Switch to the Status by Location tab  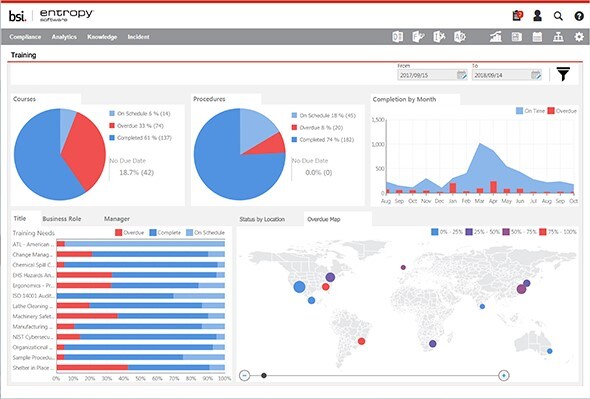(x=262, y=219)
